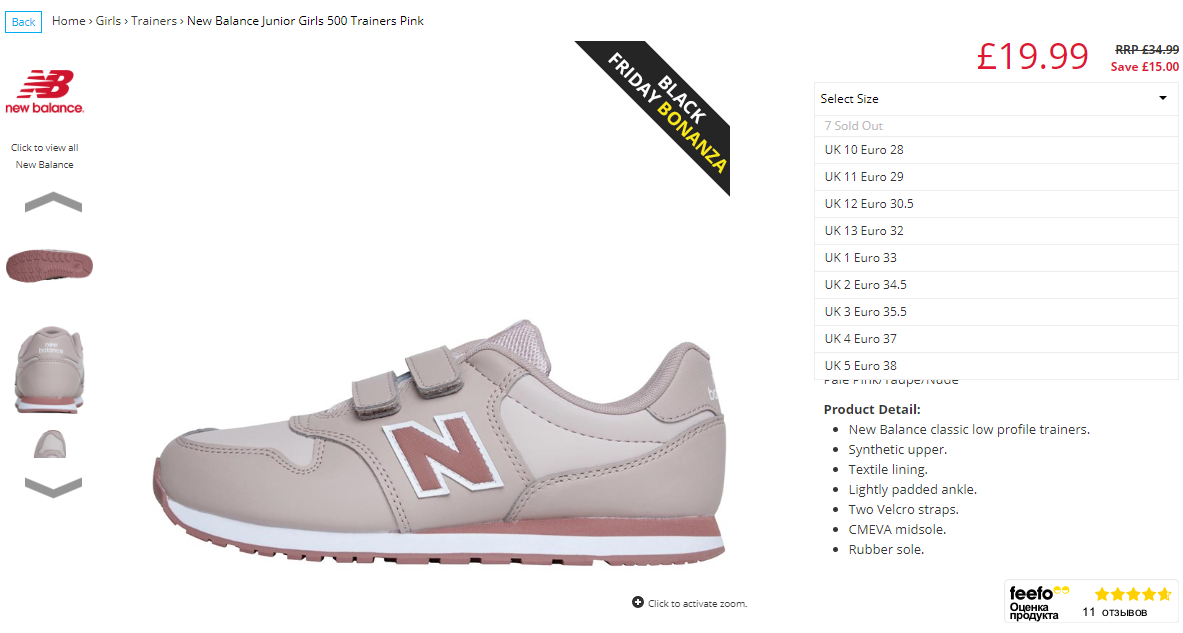Collapse the Select Size dropdown arrow
1183x633 pixels.
pos(1163,99)
